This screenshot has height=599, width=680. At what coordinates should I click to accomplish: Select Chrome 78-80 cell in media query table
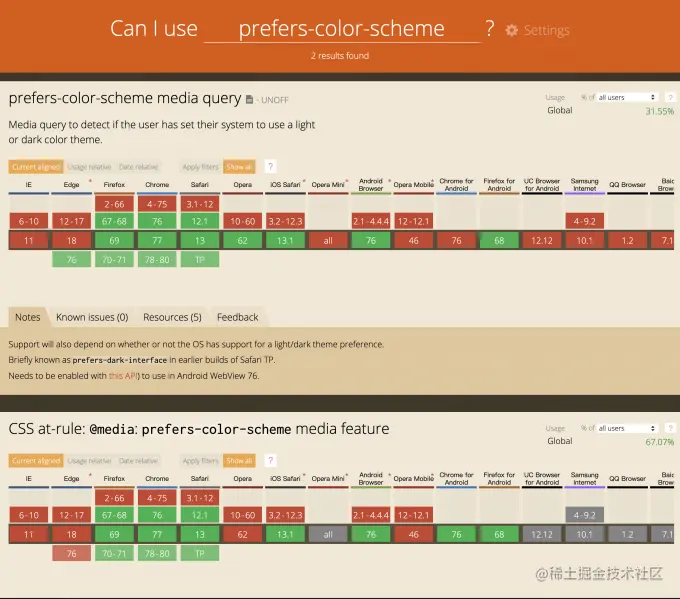[157, 259]
